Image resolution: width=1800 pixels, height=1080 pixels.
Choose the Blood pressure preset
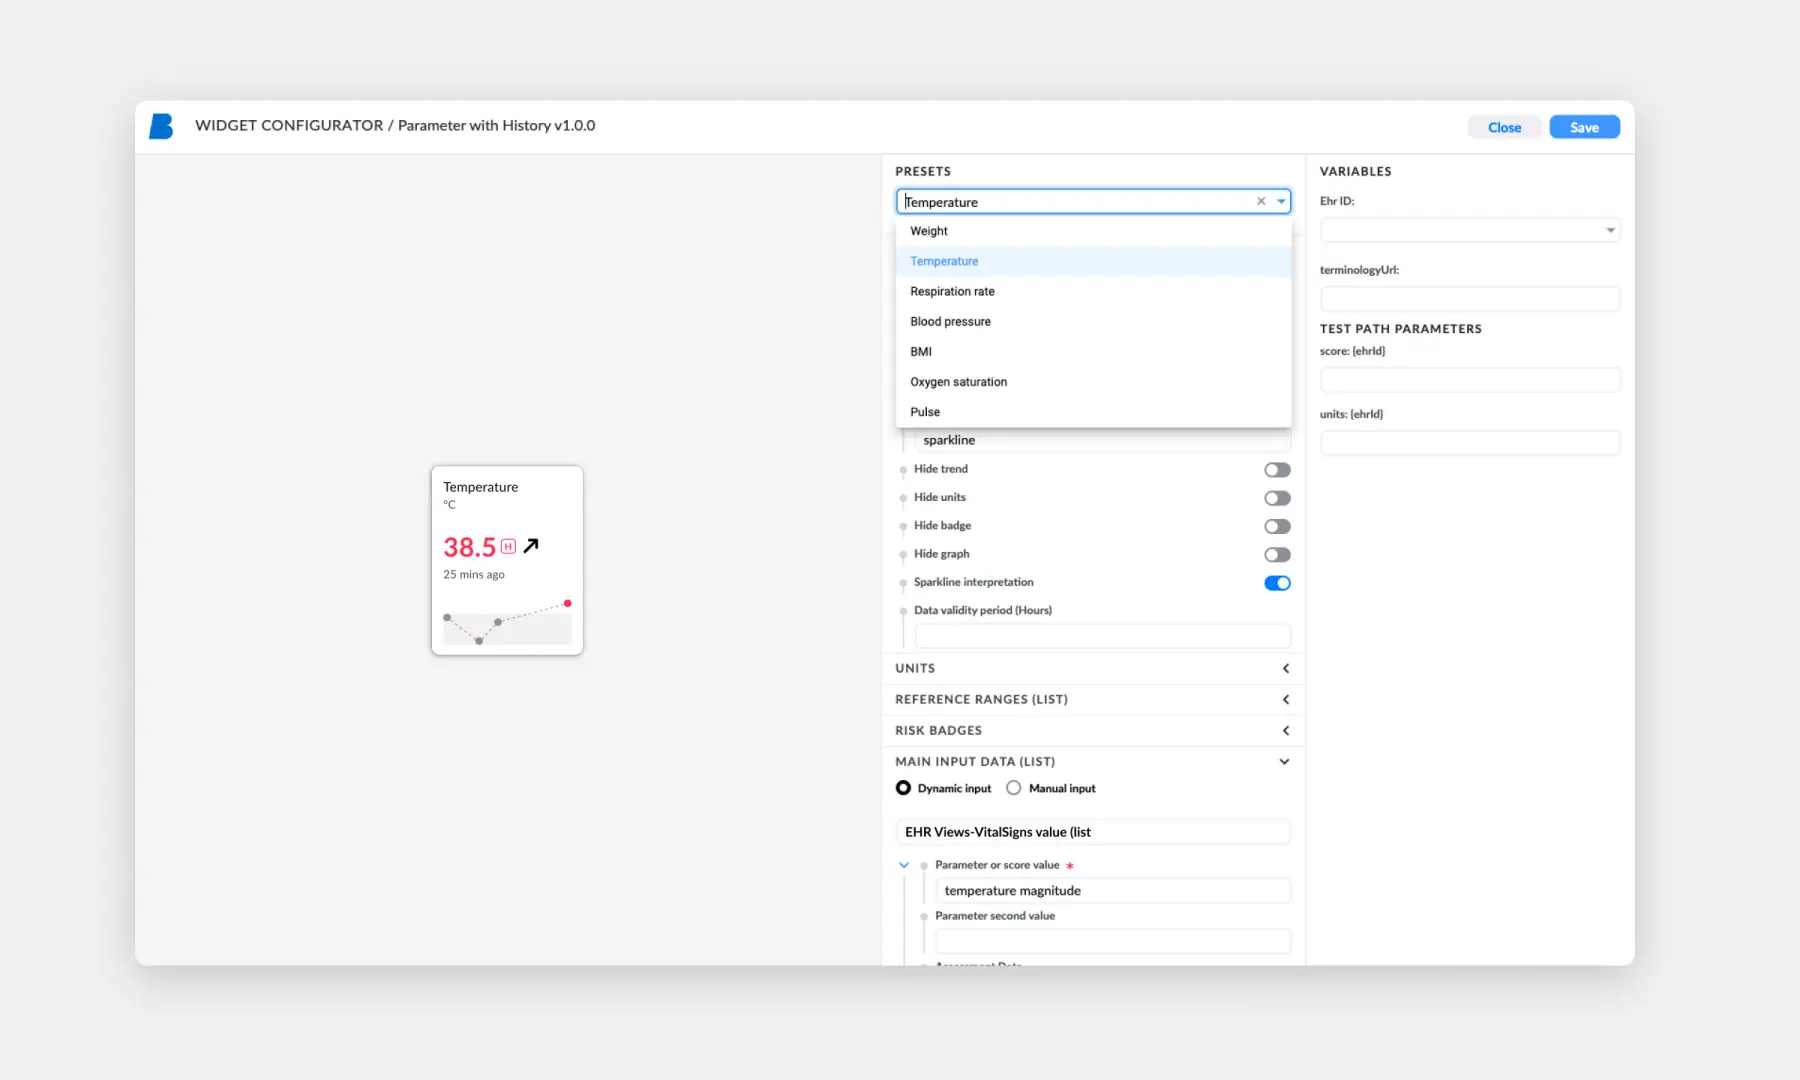coord(1093,321)
